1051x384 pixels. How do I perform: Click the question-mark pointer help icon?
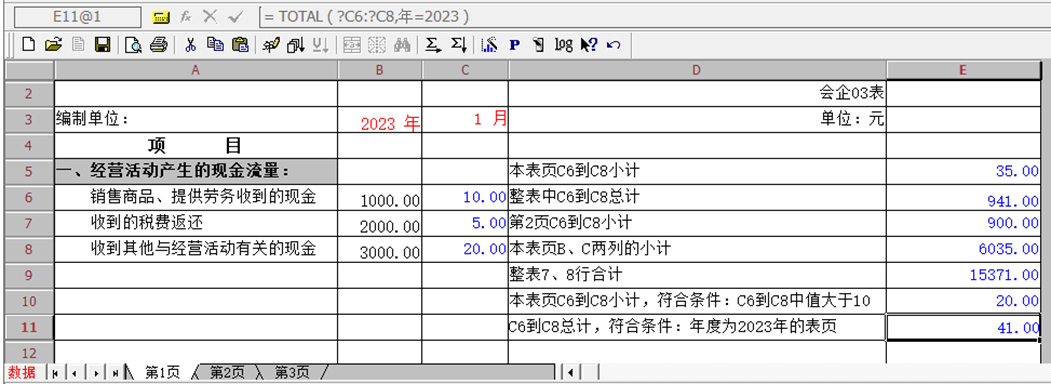coord(589,45)
